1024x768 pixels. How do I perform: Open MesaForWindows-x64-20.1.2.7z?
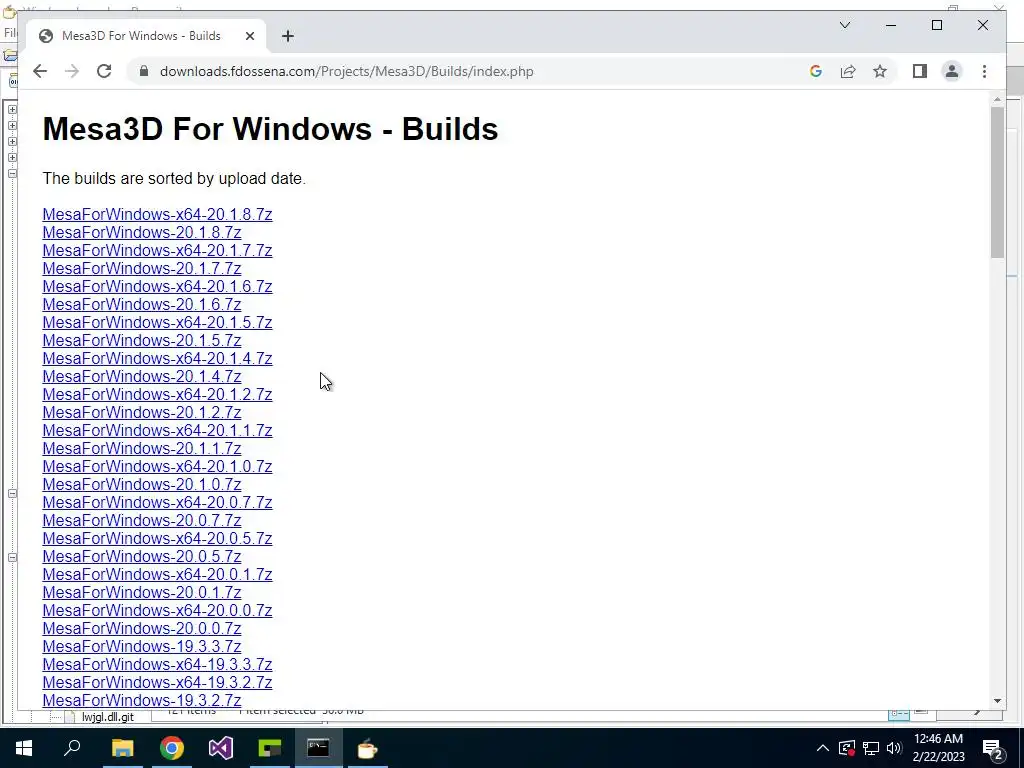(157, 394)
